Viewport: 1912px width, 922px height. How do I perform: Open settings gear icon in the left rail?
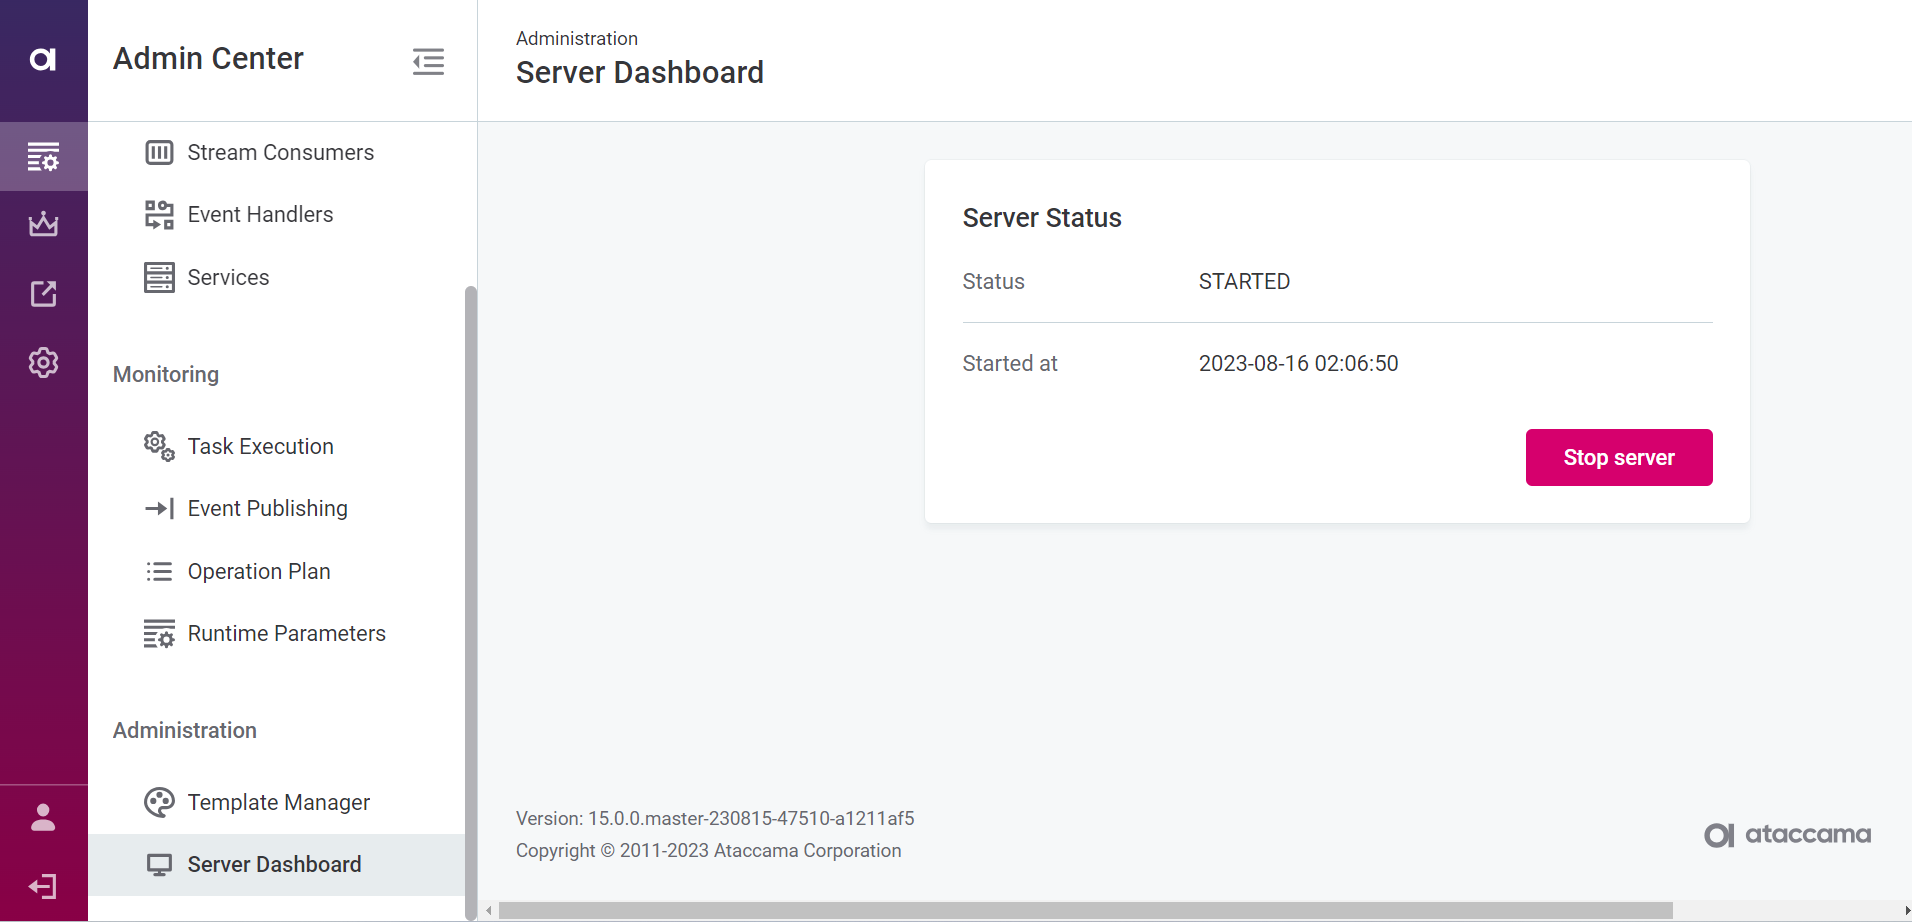43,362
